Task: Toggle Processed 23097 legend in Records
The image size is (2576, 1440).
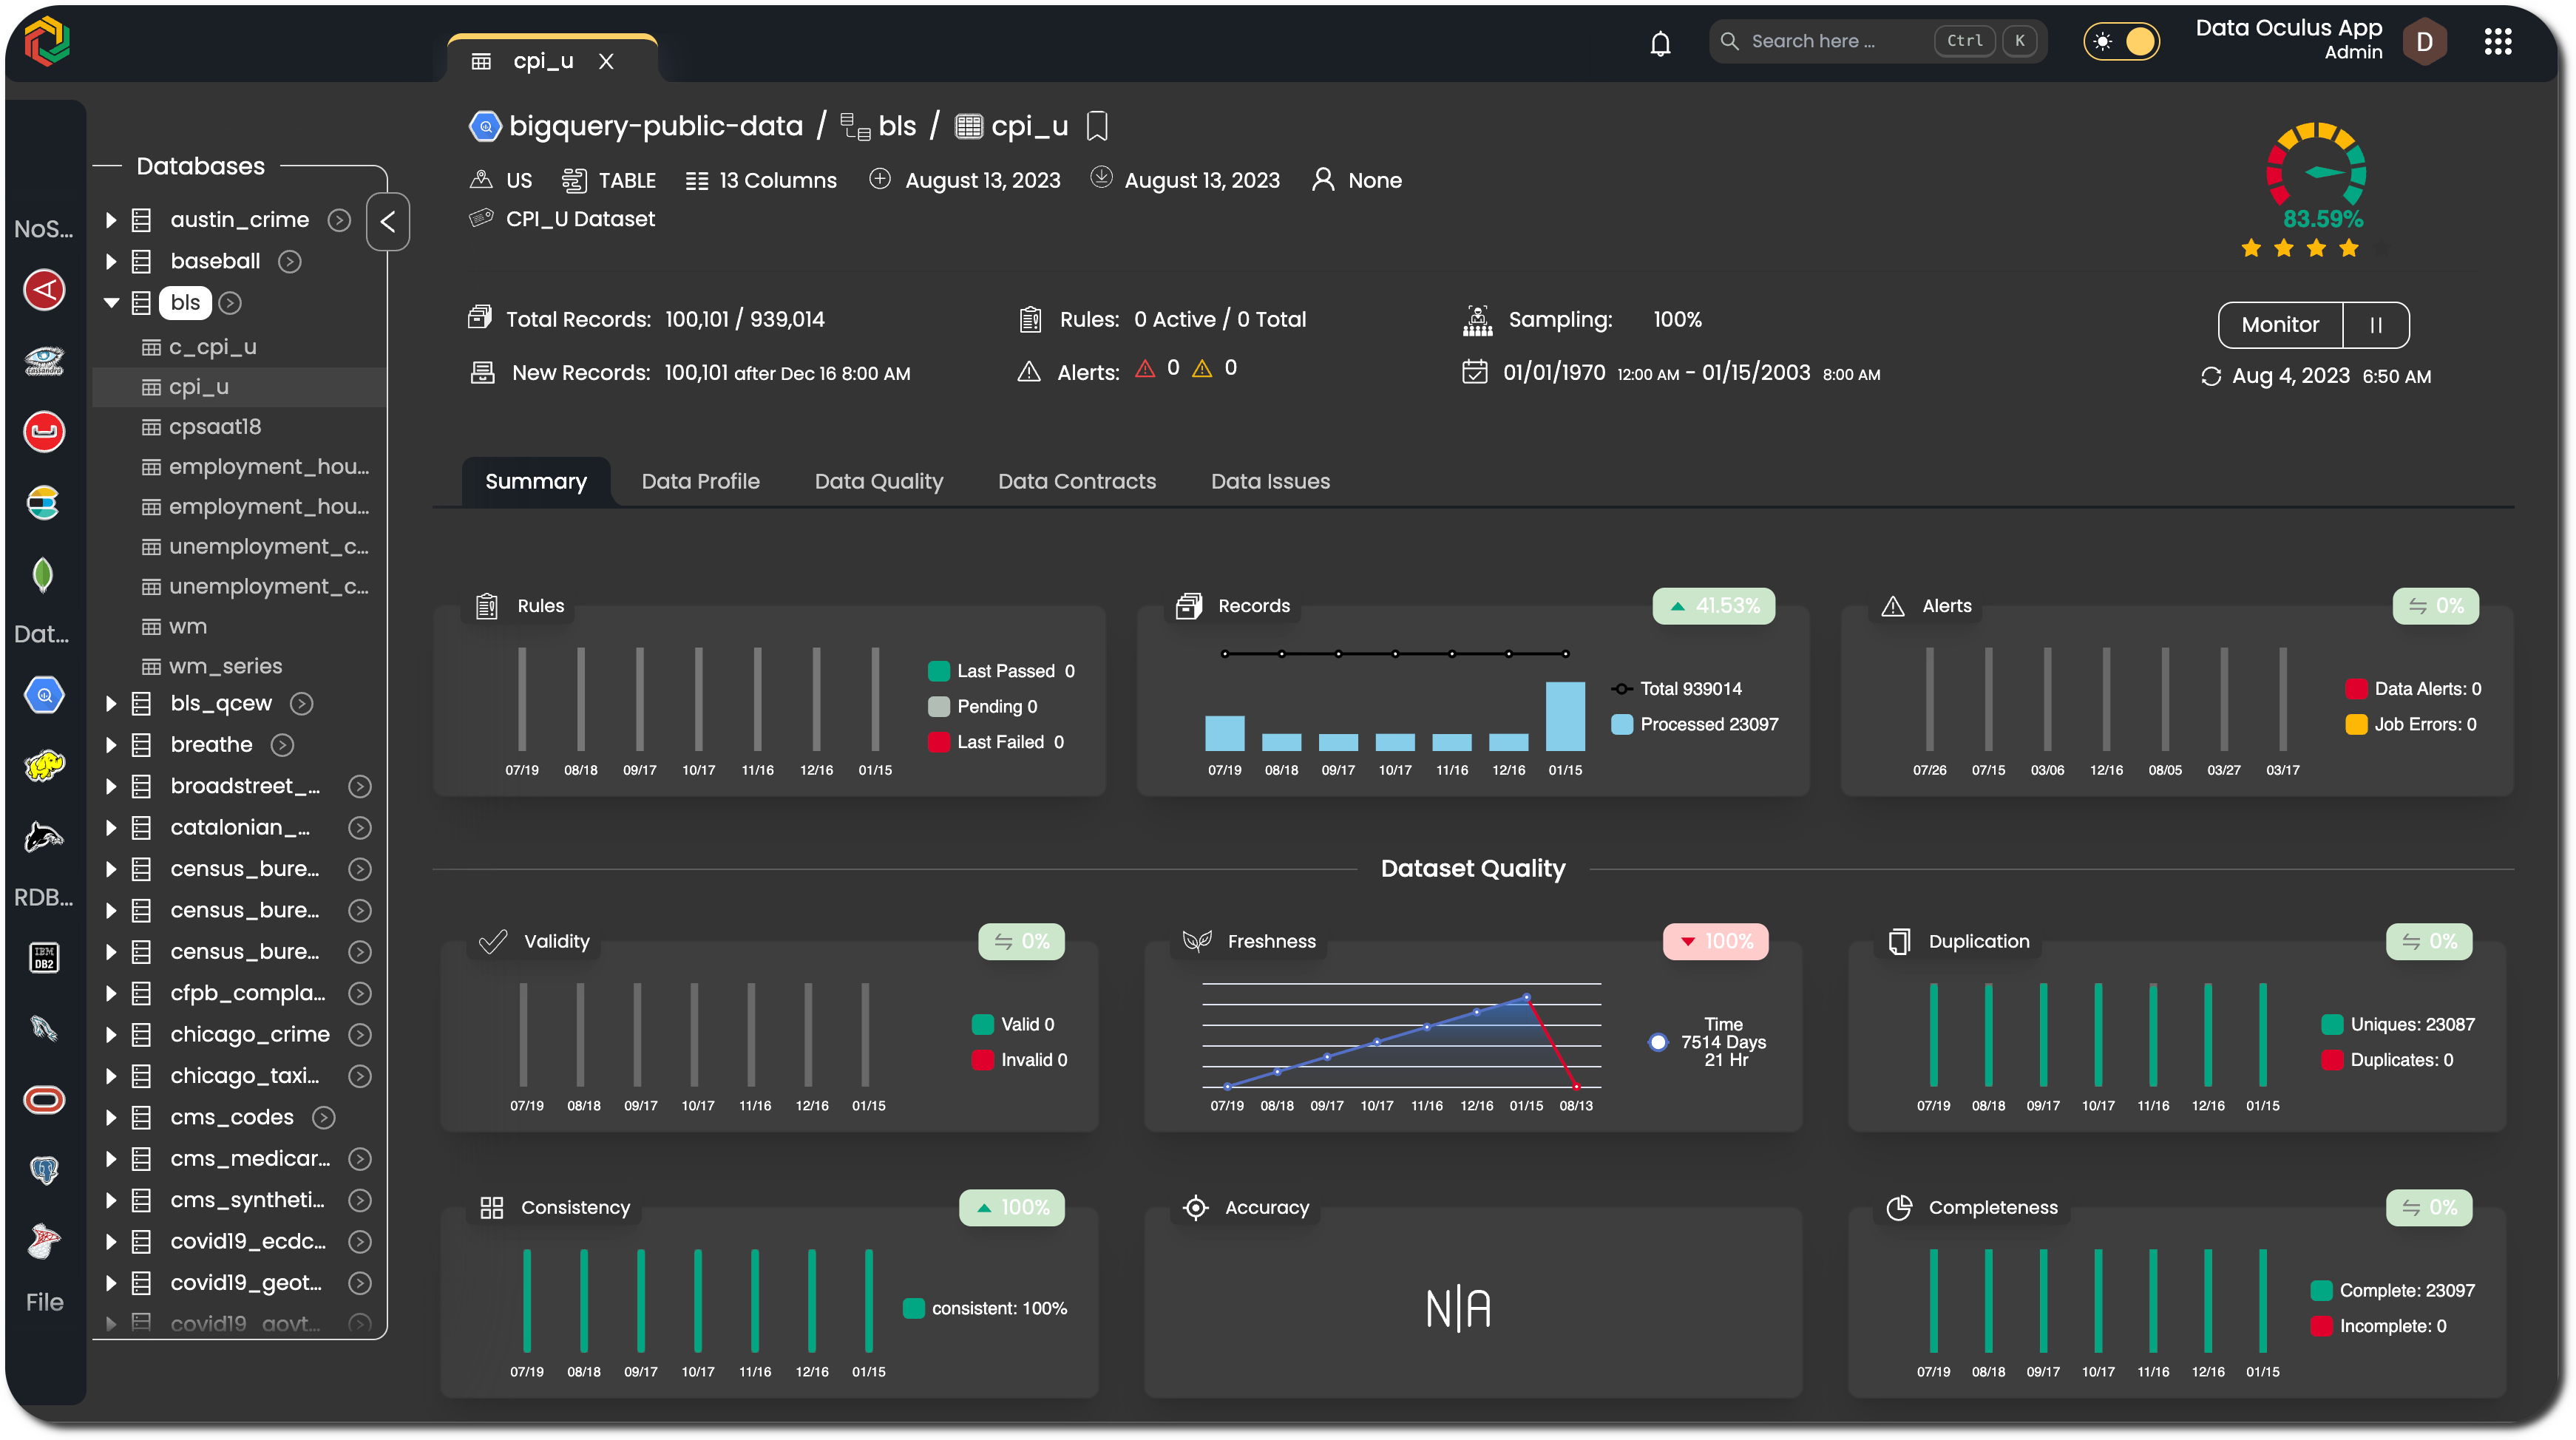Action: [1696, 725]
